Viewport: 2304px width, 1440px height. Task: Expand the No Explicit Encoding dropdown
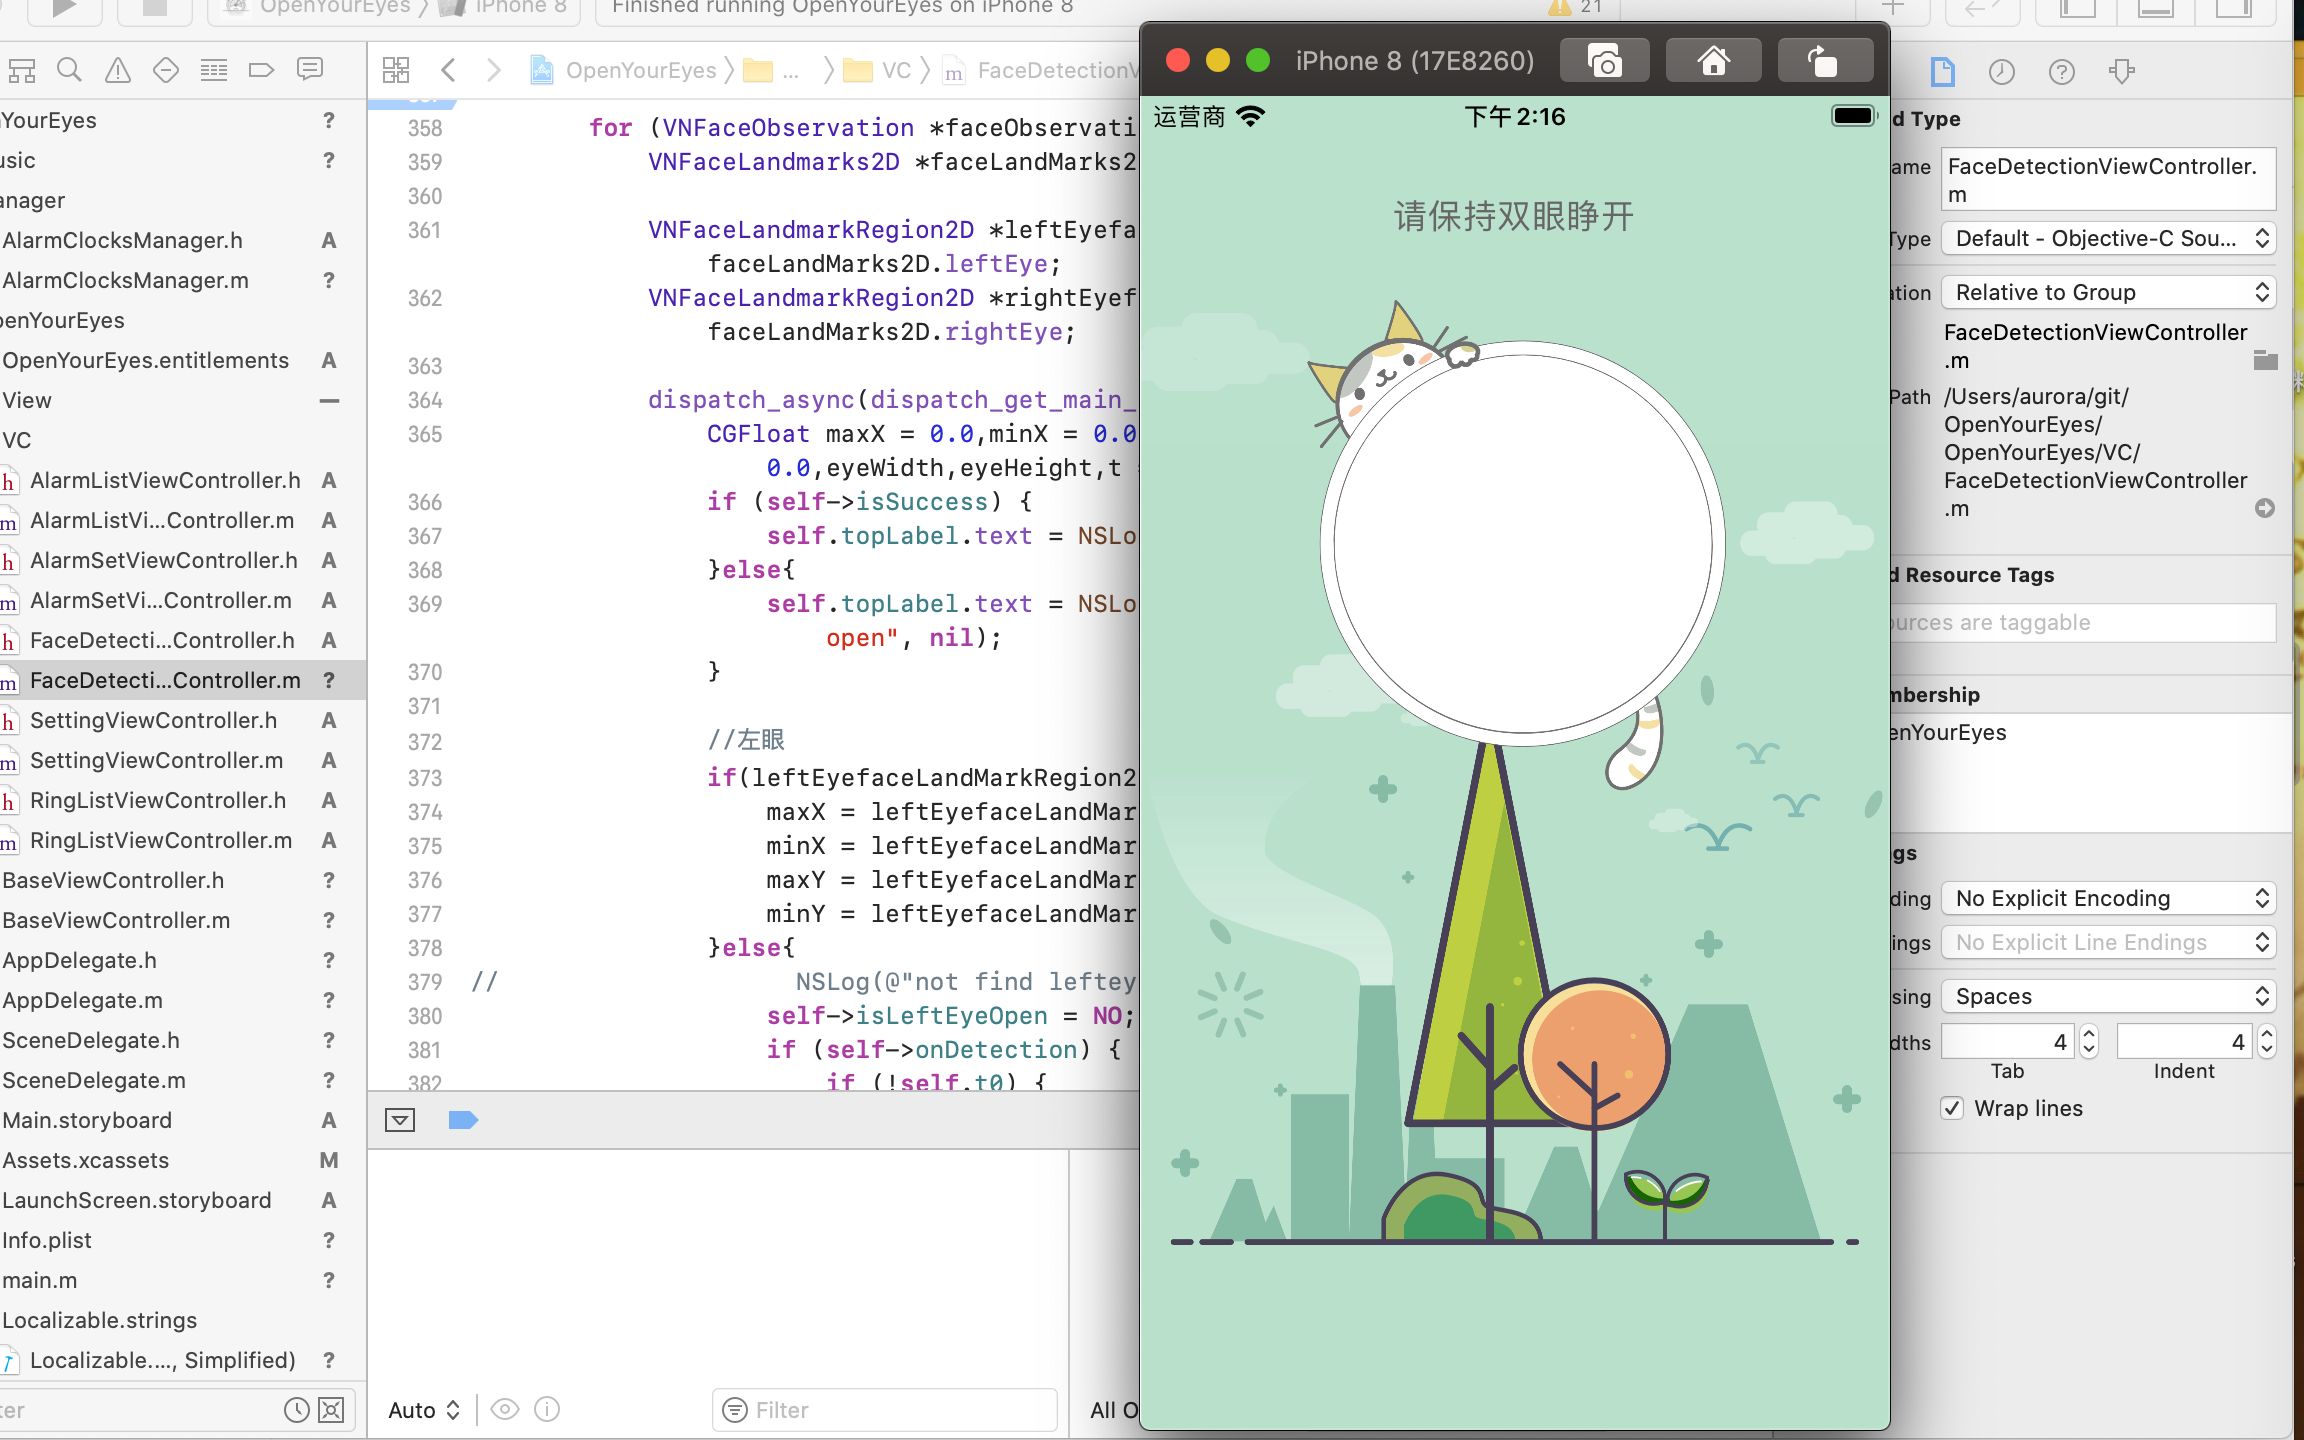click(x=2108, y=896)
